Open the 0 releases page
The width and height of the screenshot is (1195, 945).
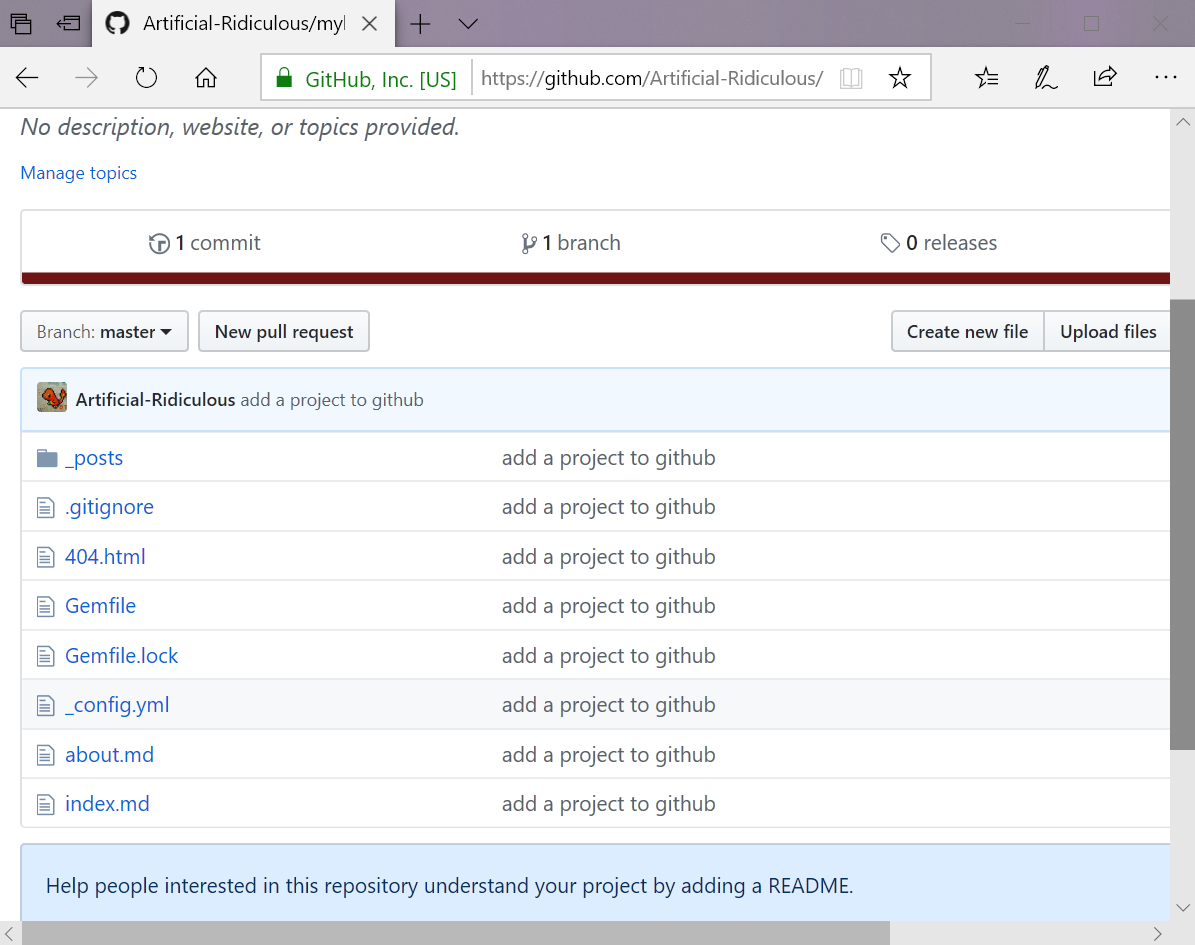pos(938,243)
